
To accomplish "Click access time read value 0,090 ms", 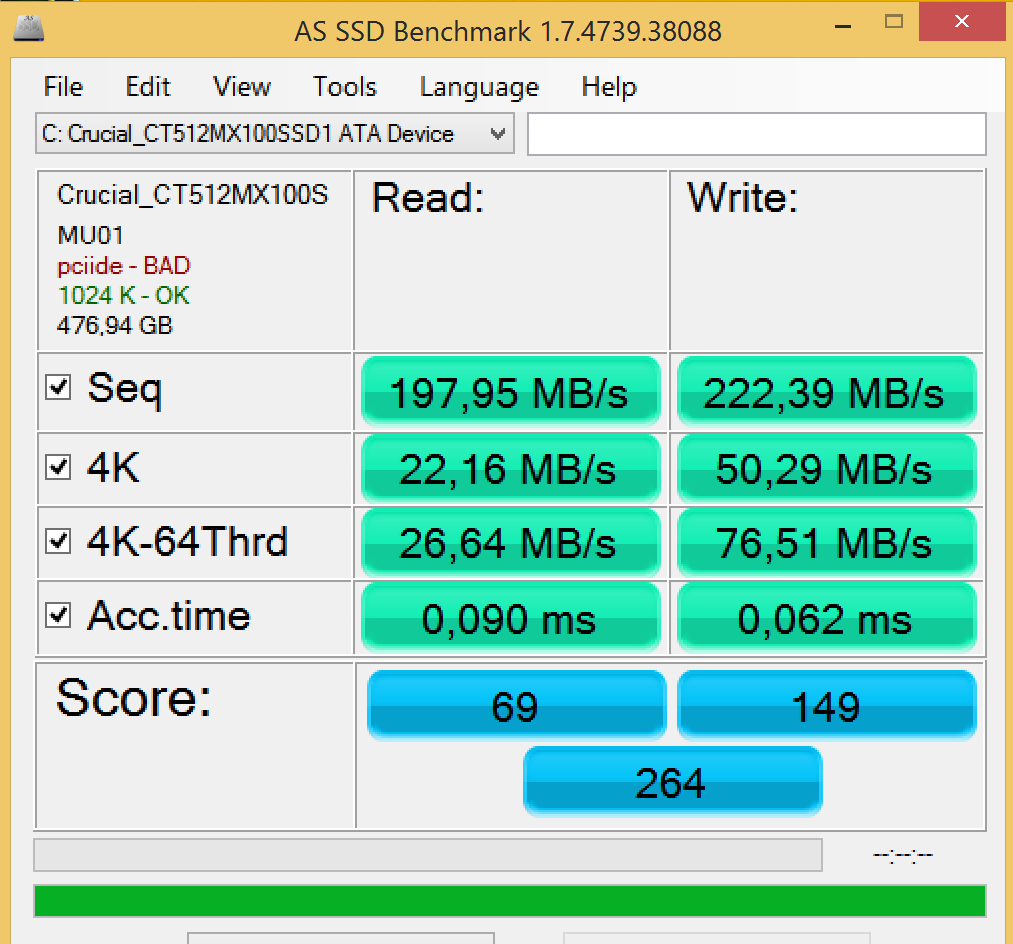I will pos(510,618).
